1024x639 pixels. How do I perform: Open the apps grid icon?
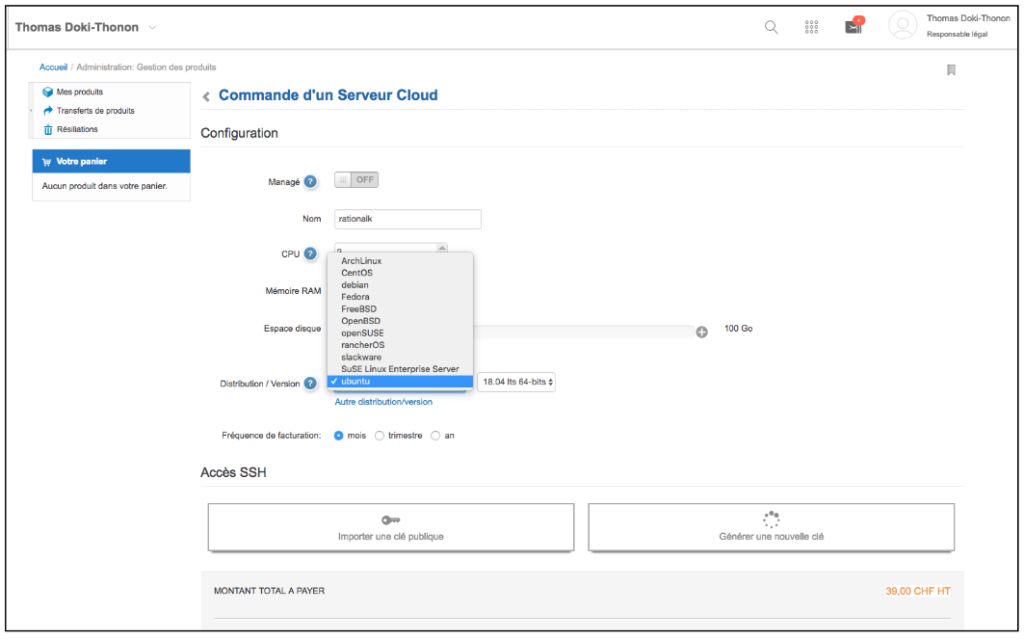click(x=812, y=27)
